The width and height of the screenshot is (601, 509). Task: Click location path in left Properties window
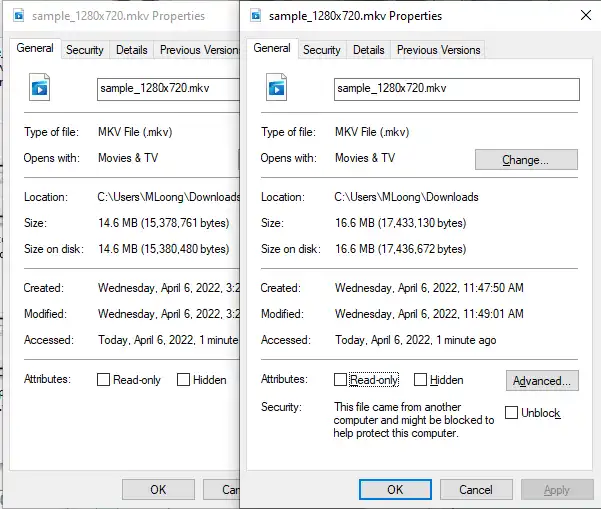click(168, 197)
